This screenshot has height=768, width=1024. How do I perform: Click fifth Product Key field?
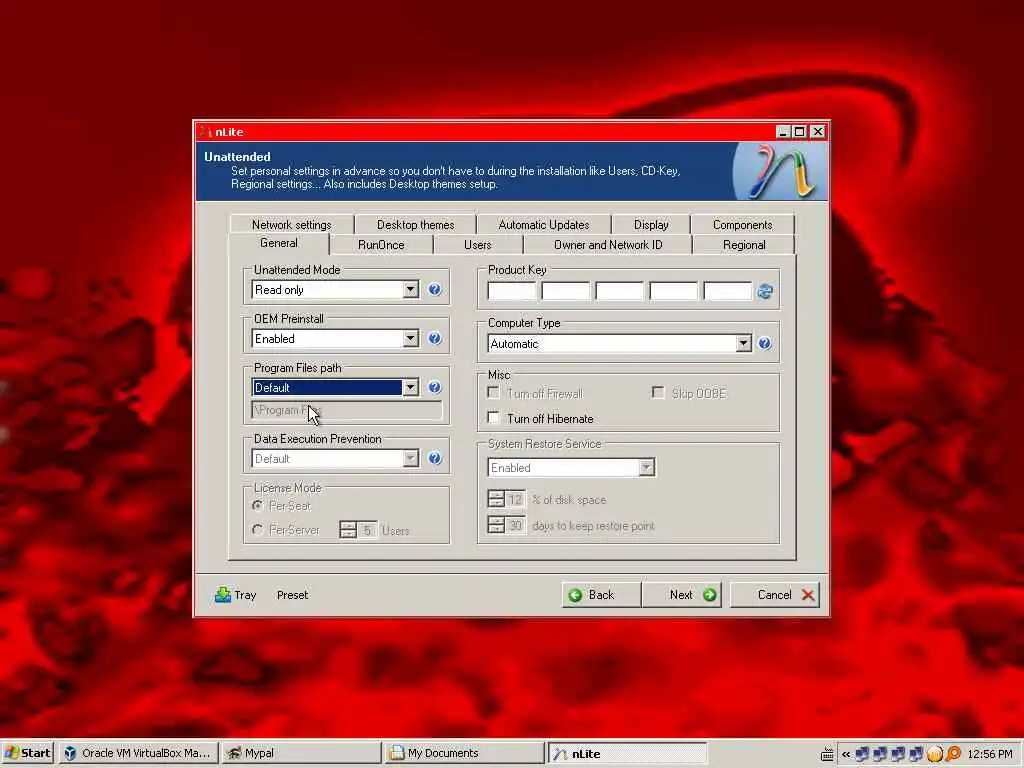(728, 291)
